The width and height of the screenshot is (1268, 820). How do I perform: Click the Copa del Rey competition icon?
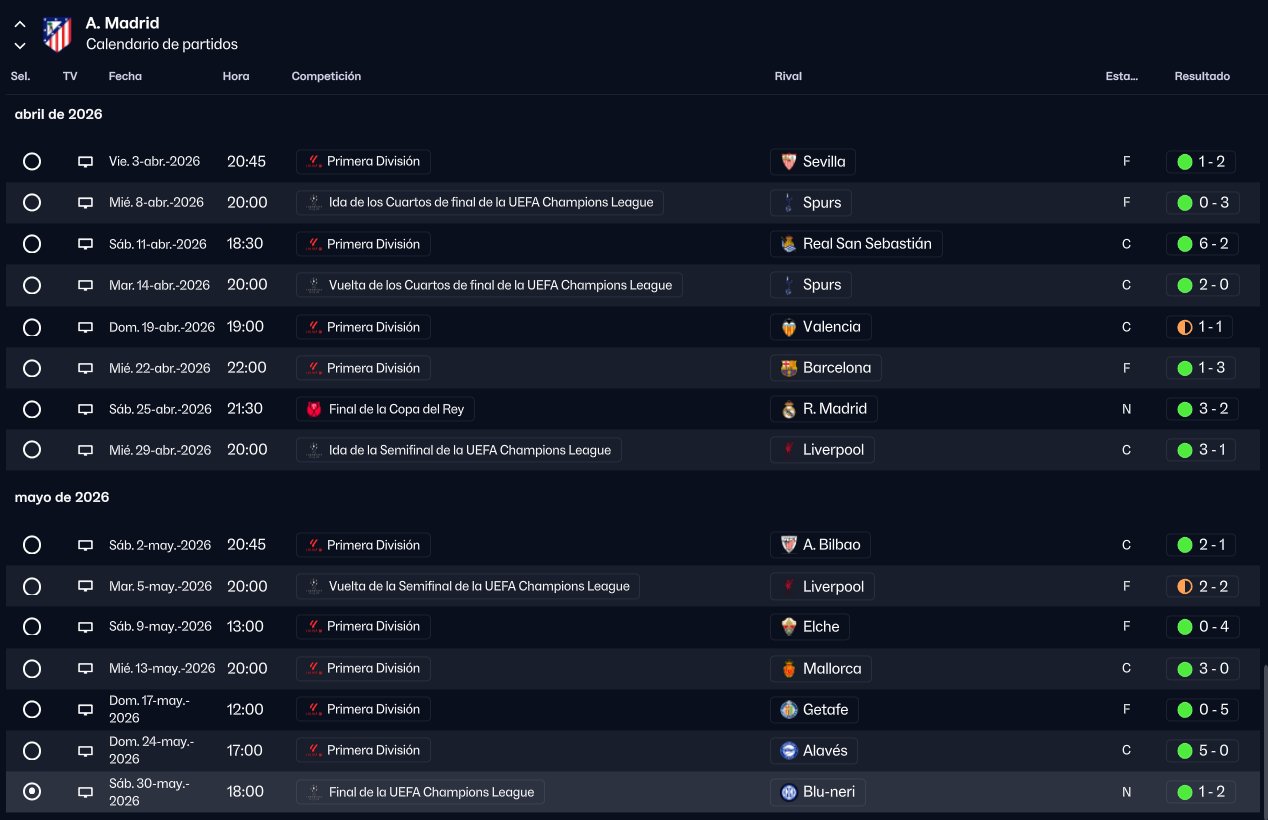click(x=314, y=409)
